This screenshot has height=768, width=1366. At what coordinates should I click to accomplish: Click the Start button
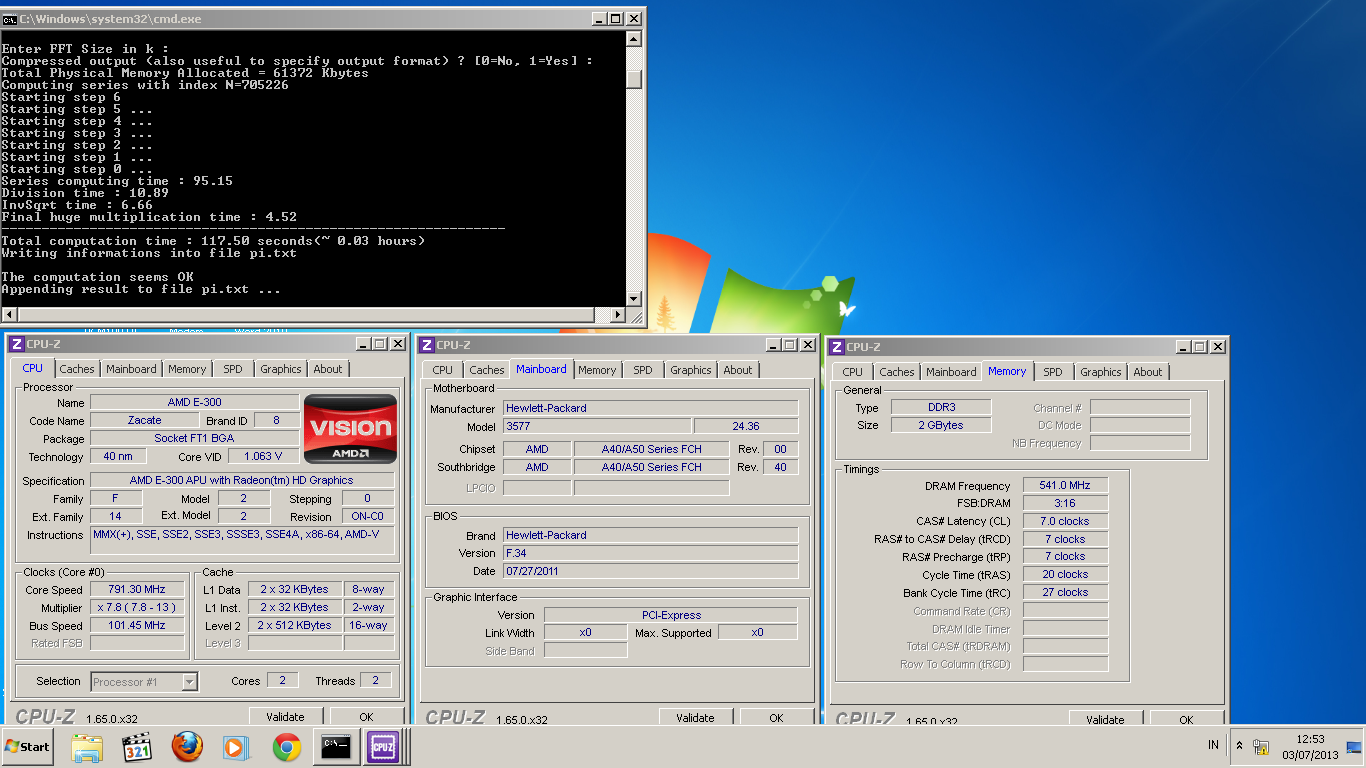click(x=28, y=747)
